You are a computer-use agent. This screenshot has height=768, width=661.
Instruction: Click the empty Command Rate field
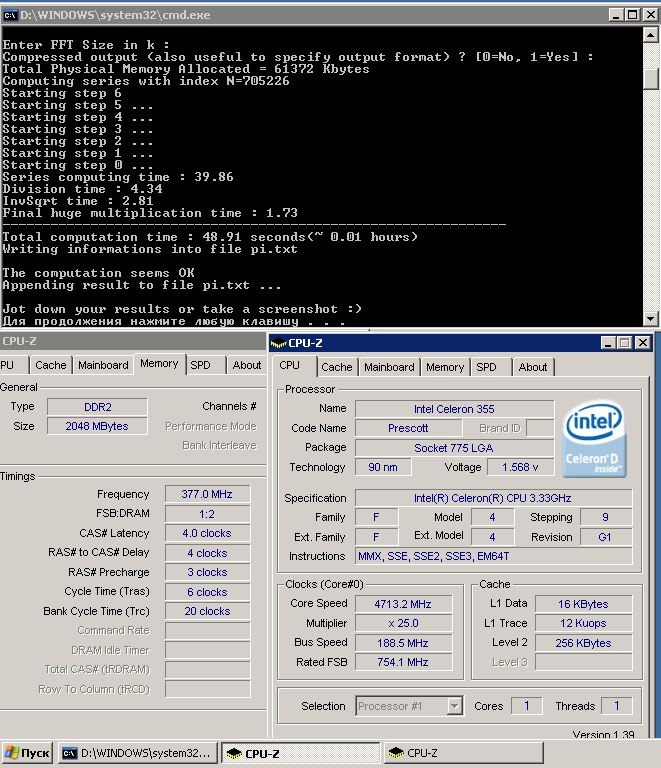tap(208, 631)
